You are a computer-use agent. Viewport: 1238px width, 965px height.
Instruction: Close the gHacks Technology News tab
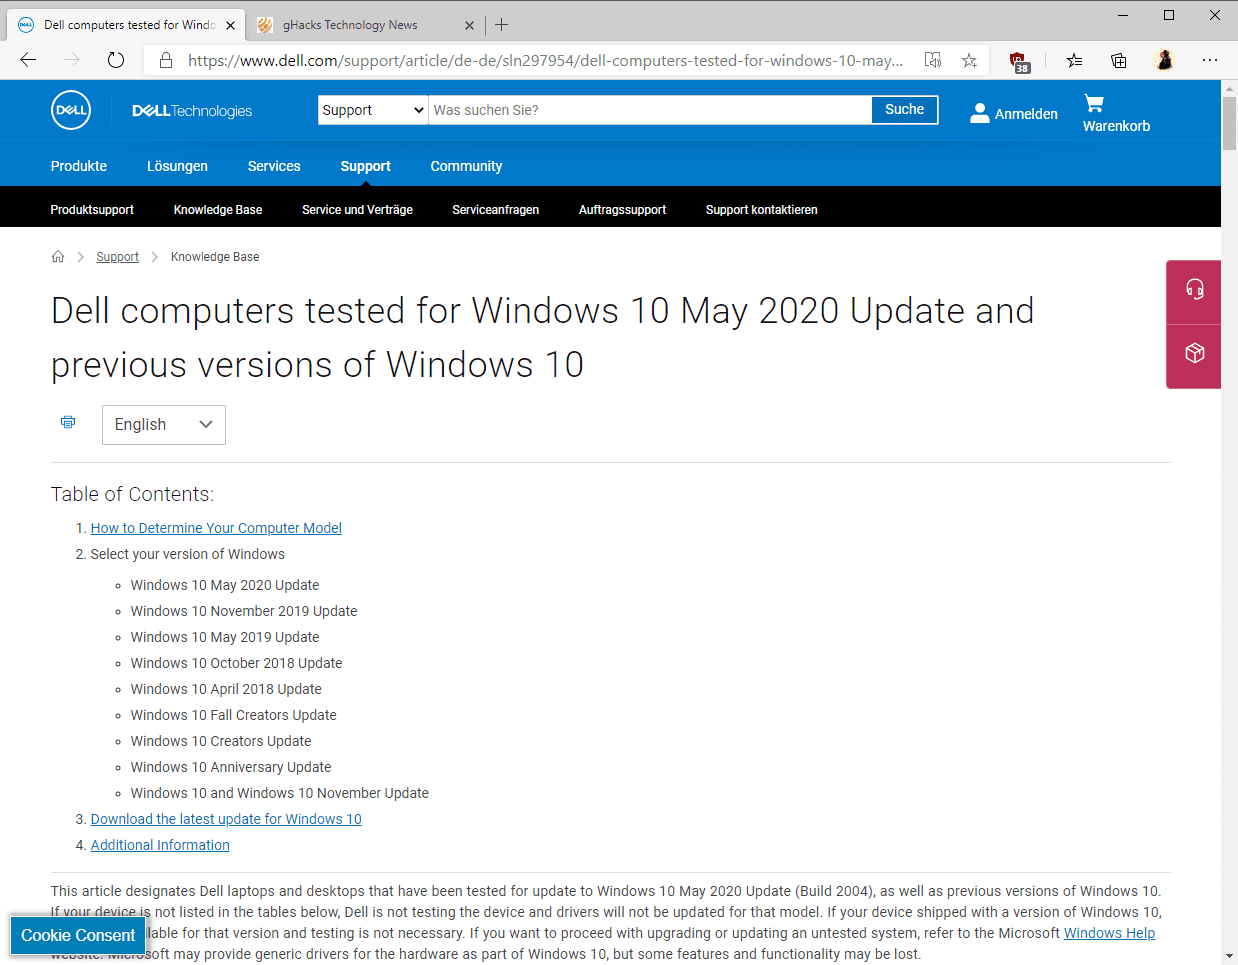pos(469,25)
